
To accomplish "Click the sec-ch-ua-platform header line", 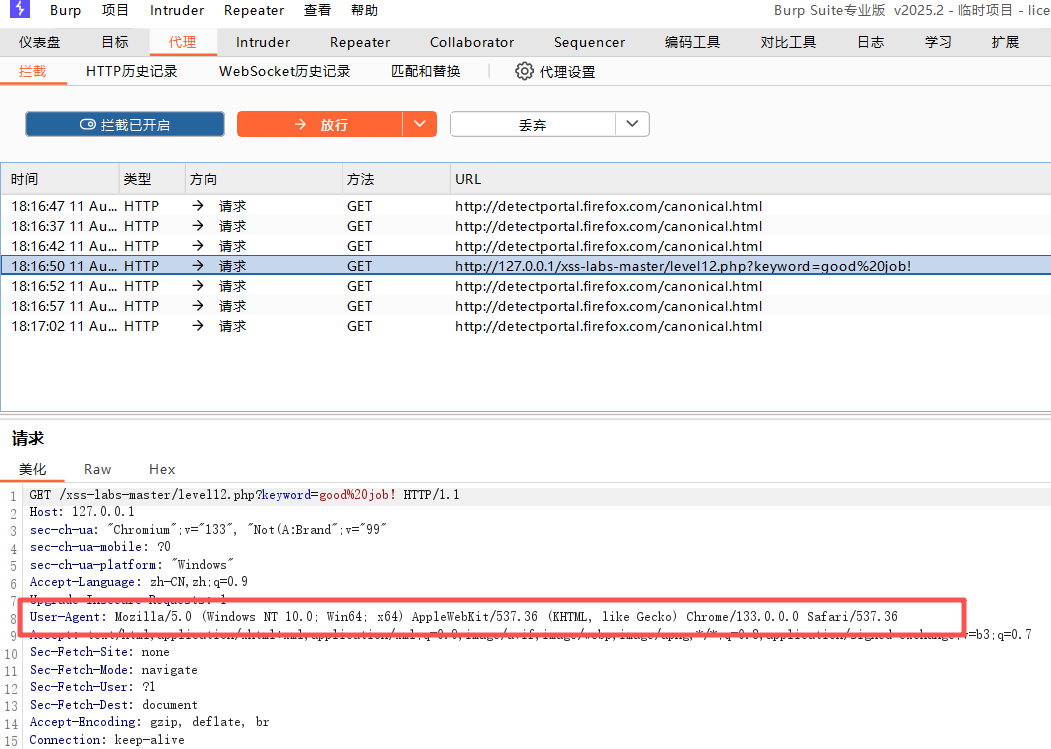I will pyautogui.click(x=131, y=565).
